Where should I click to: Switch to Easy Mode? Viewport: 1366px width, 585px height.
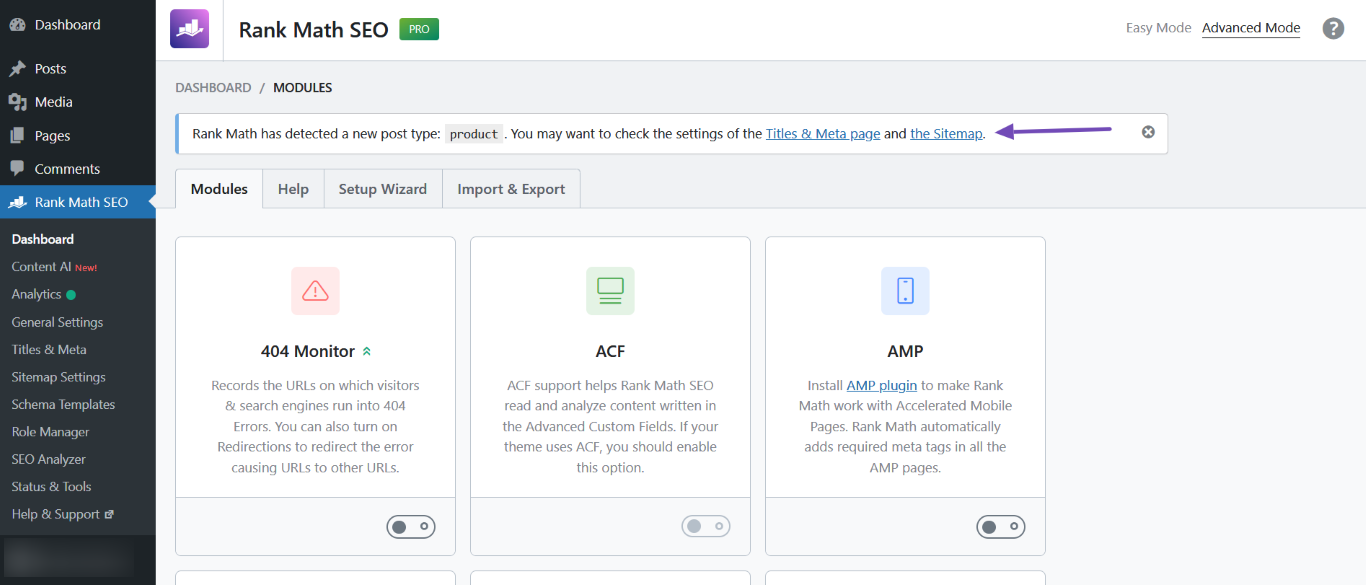[x=1158, y=28]
